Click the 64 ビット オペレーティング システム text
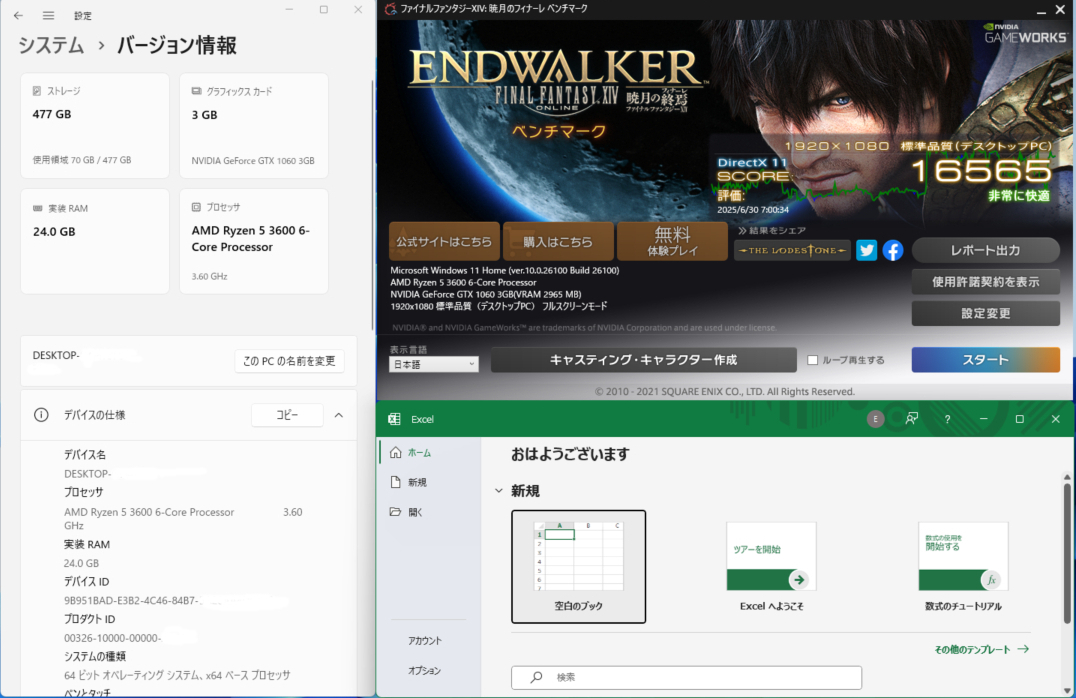This screenshot has height=698, width=1076. [177, 675]
